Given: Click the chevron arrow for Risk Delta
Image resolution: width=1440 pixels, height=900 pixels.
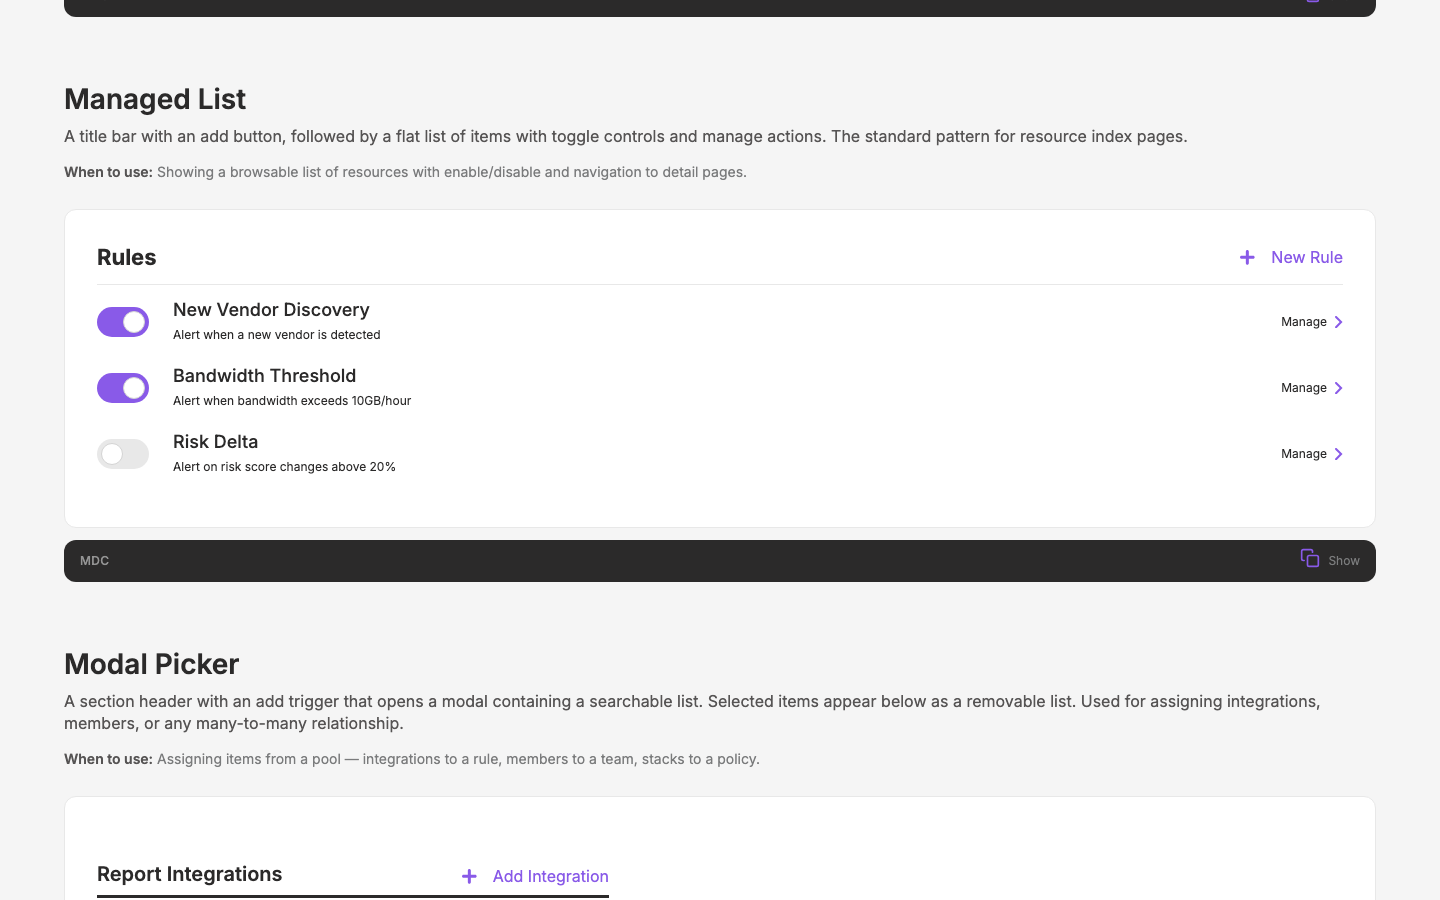Looking at the screenshot, I should [1338, 454].
